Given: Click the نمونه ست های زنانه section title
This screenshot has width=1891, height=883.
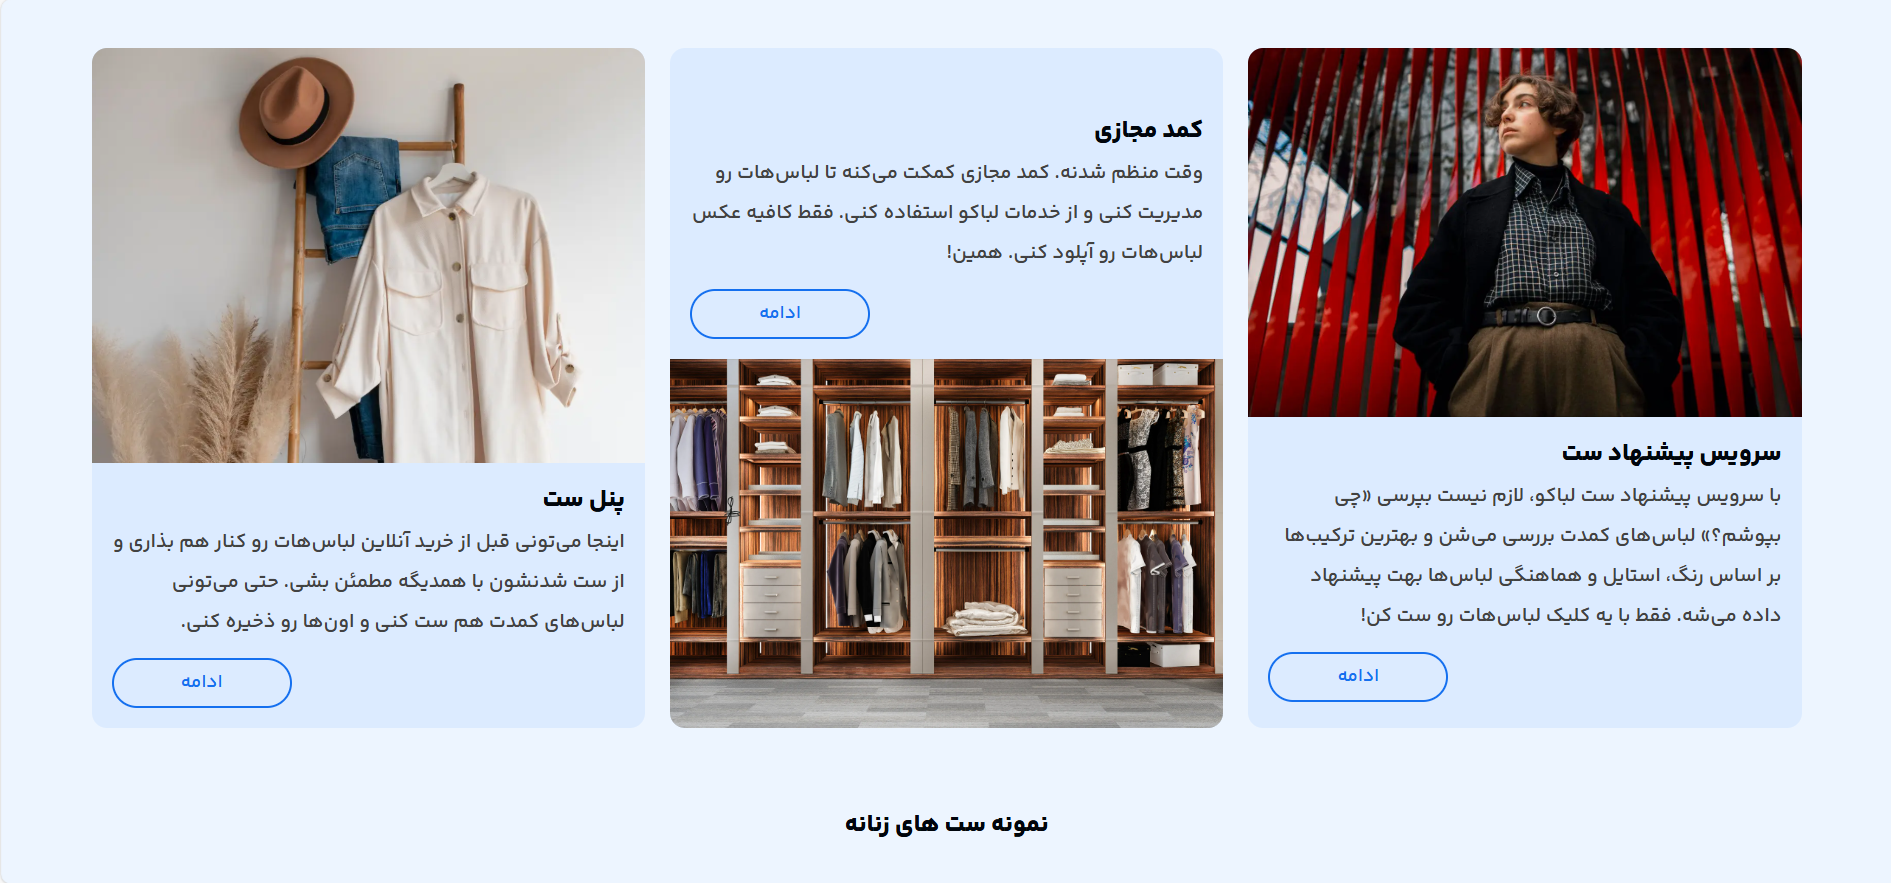Looking at the screenshot, I should click(946, 824).
